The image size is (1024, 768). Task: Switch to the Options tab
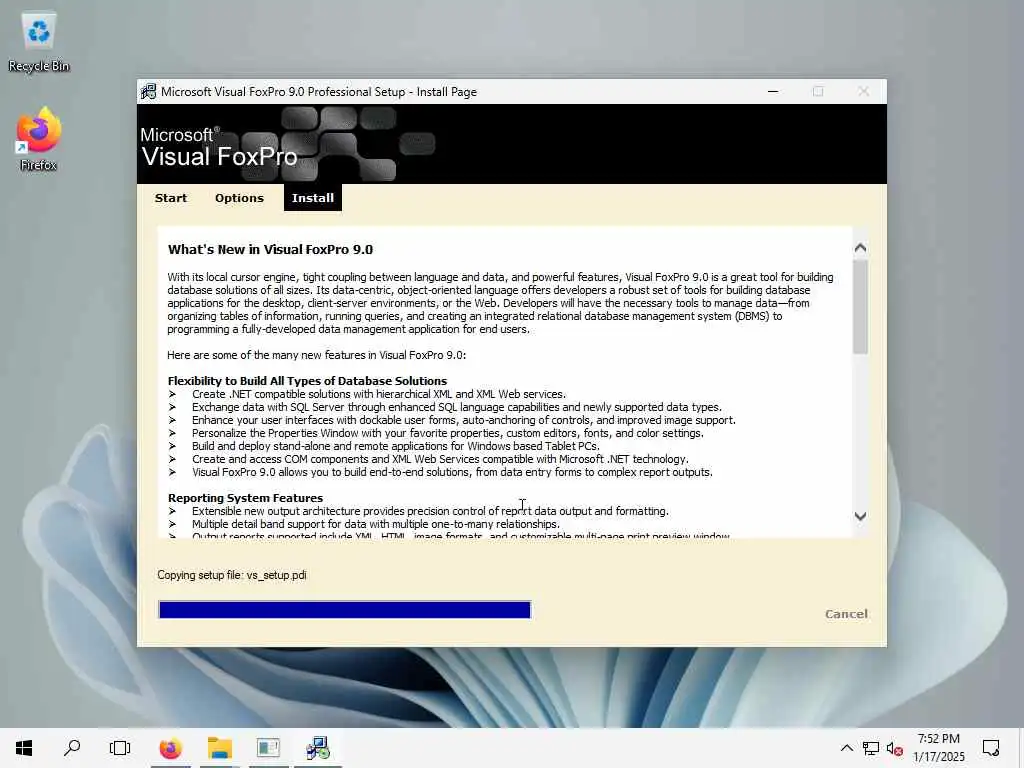239,198
